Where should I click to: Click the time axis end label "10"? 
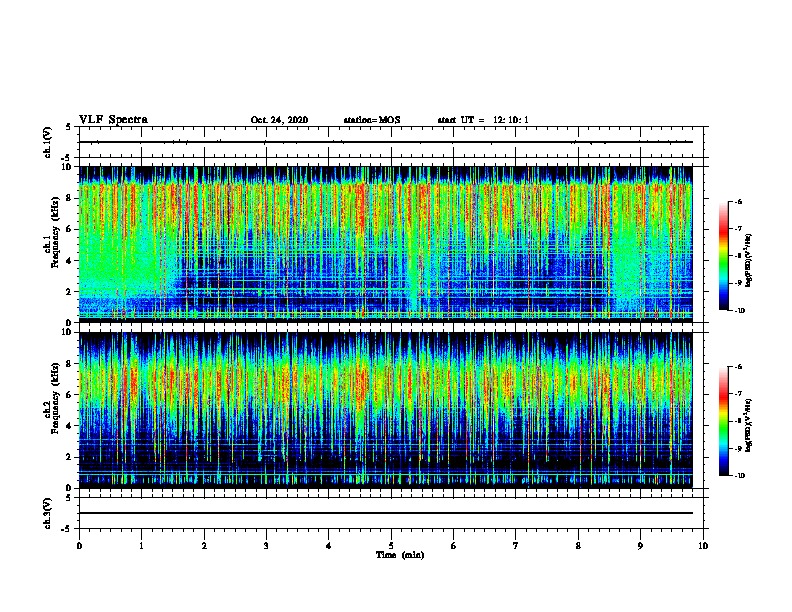[x=703, y=546]
